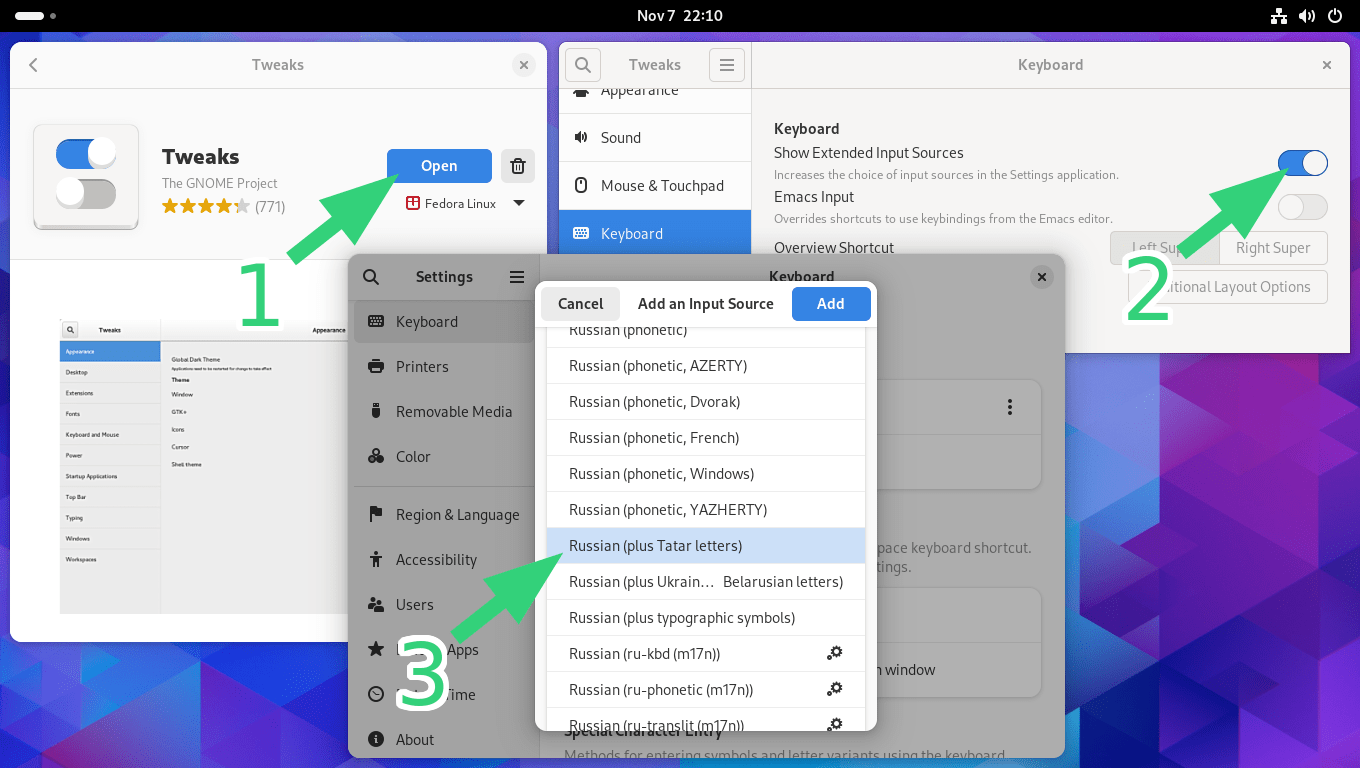Screen dimensions: 1360x768
Task: Expand the Fedora Linux source dropdown
Action: coord(518,203)
